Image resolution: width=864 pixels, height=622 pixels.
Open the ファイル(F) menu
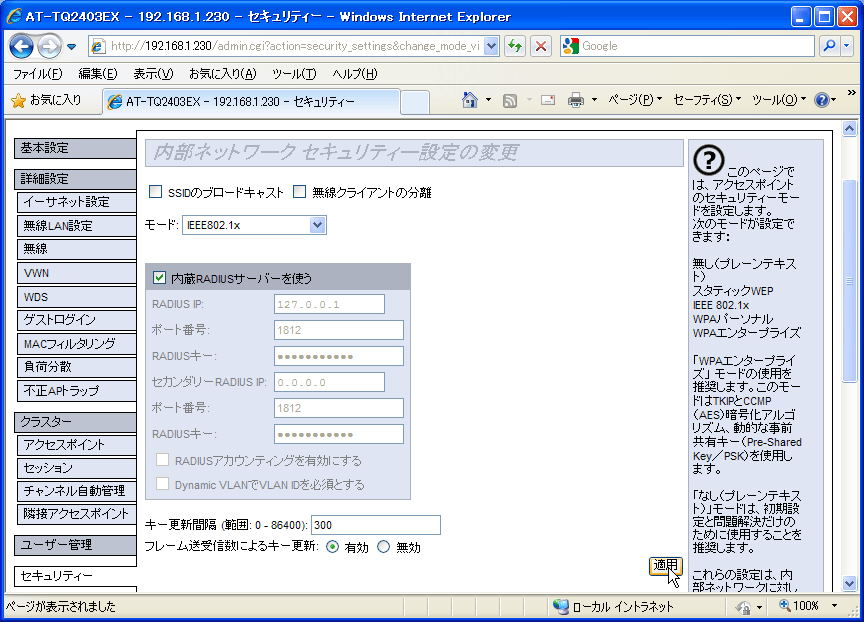tap(37, 74)
